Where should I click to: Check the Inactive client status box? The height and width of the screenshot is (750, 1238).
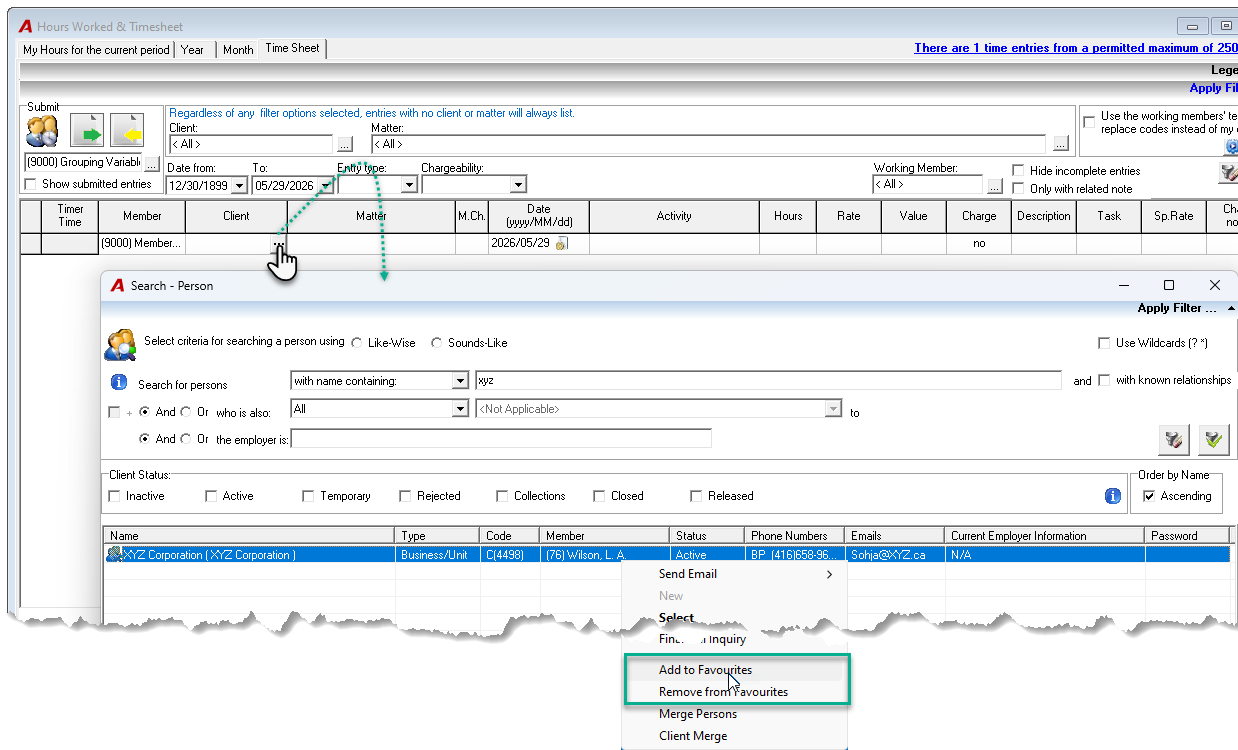(x=115, y=496)
